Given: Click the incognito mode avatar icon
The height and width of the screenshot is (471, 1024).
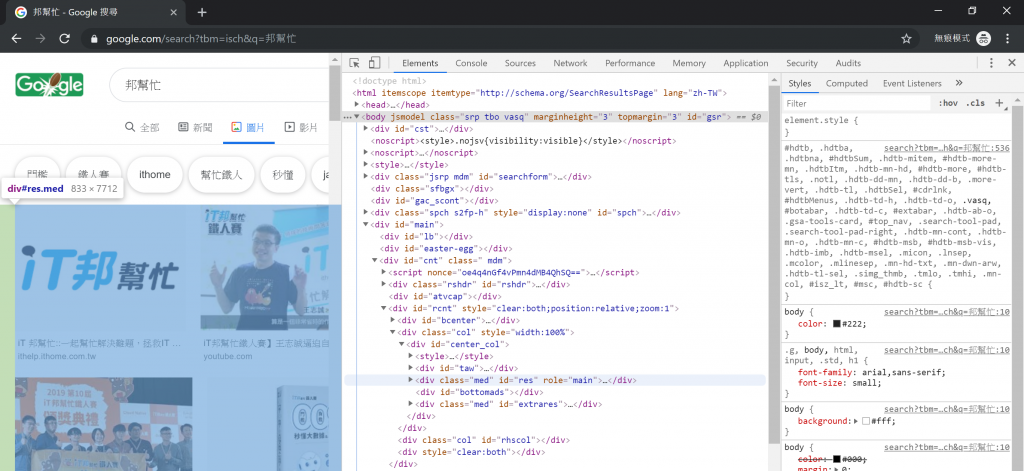Looking at the screenshot, I should [984, 39].
